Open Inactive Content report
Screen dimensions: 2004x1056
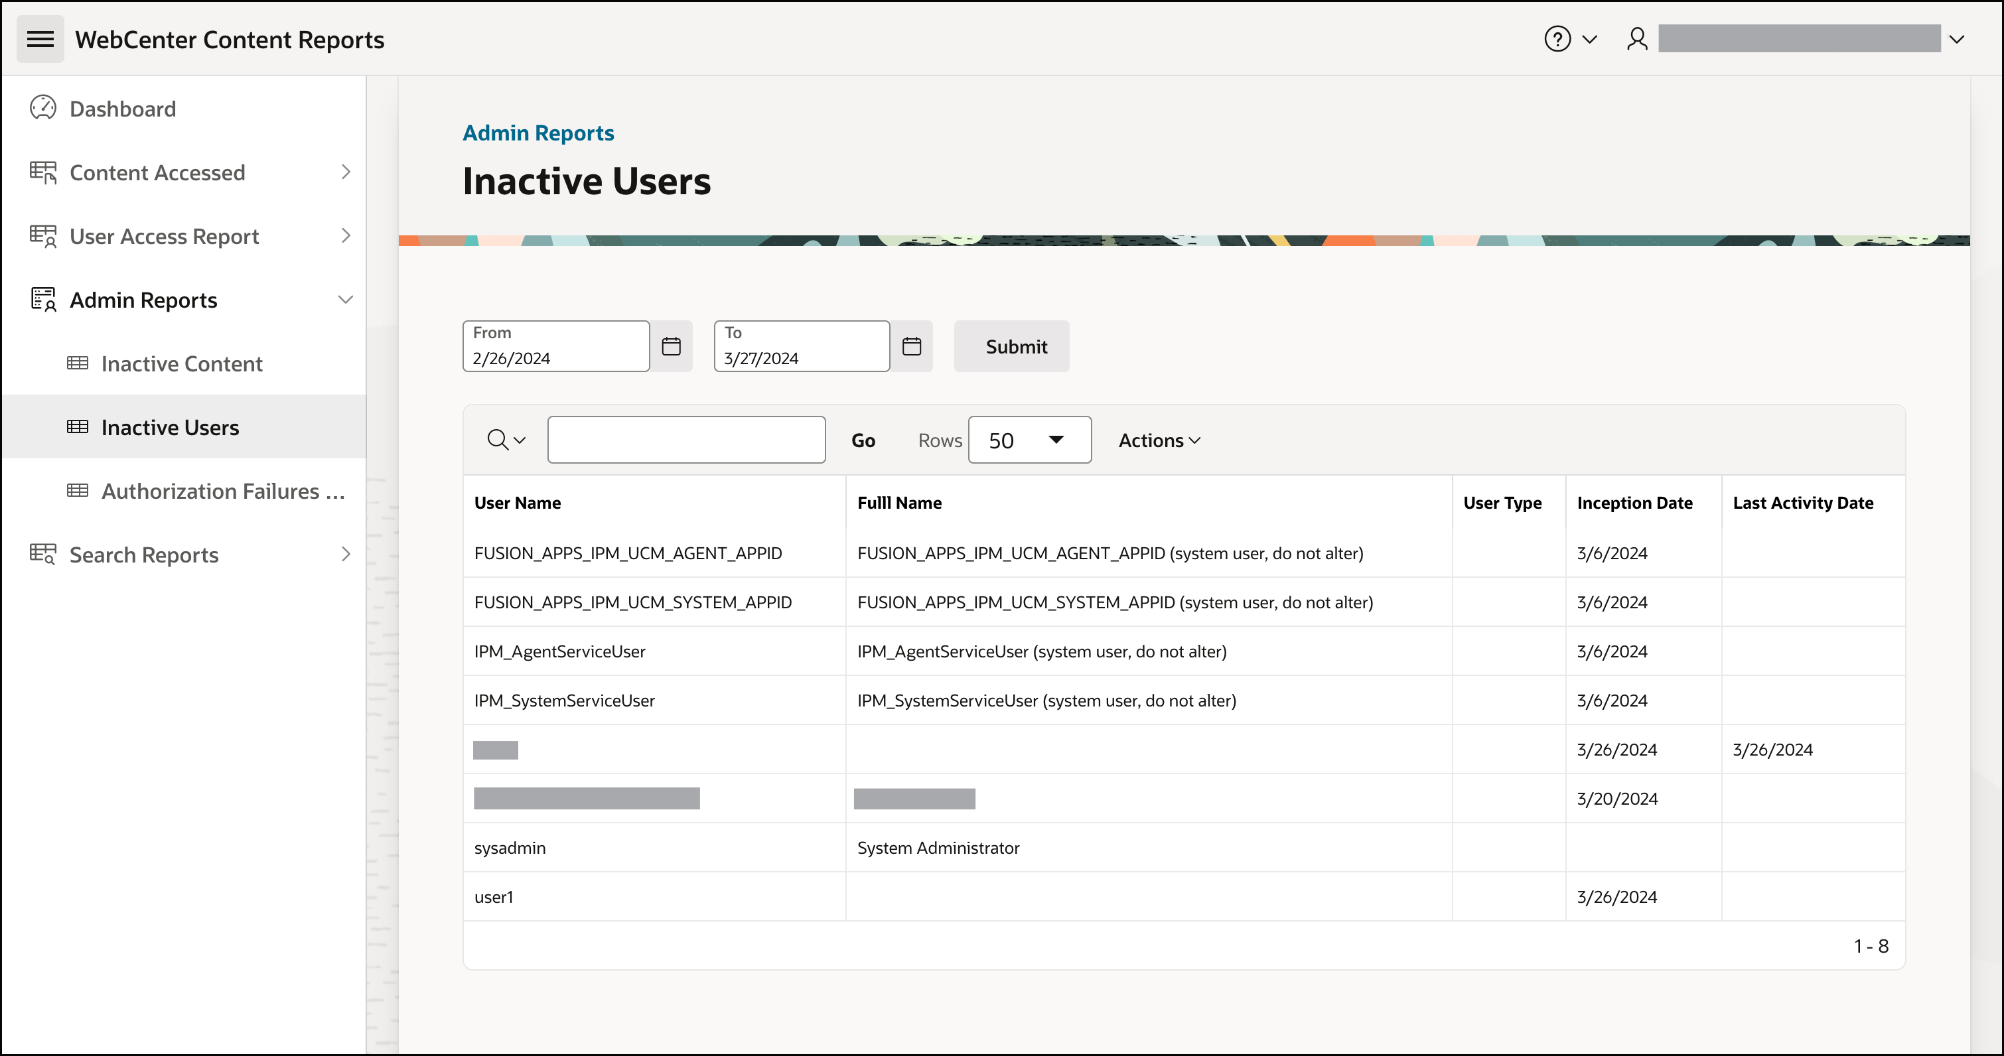click(x=182, y=364)
